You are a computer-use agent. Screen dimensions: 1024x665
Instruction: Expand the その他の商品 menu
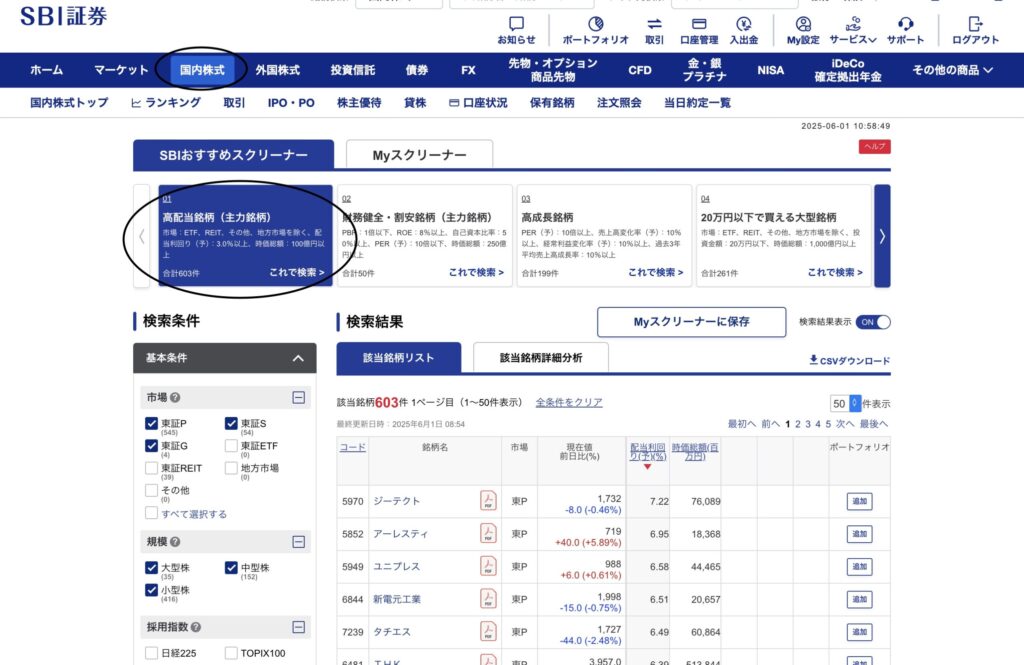click(x=952, y=70)
